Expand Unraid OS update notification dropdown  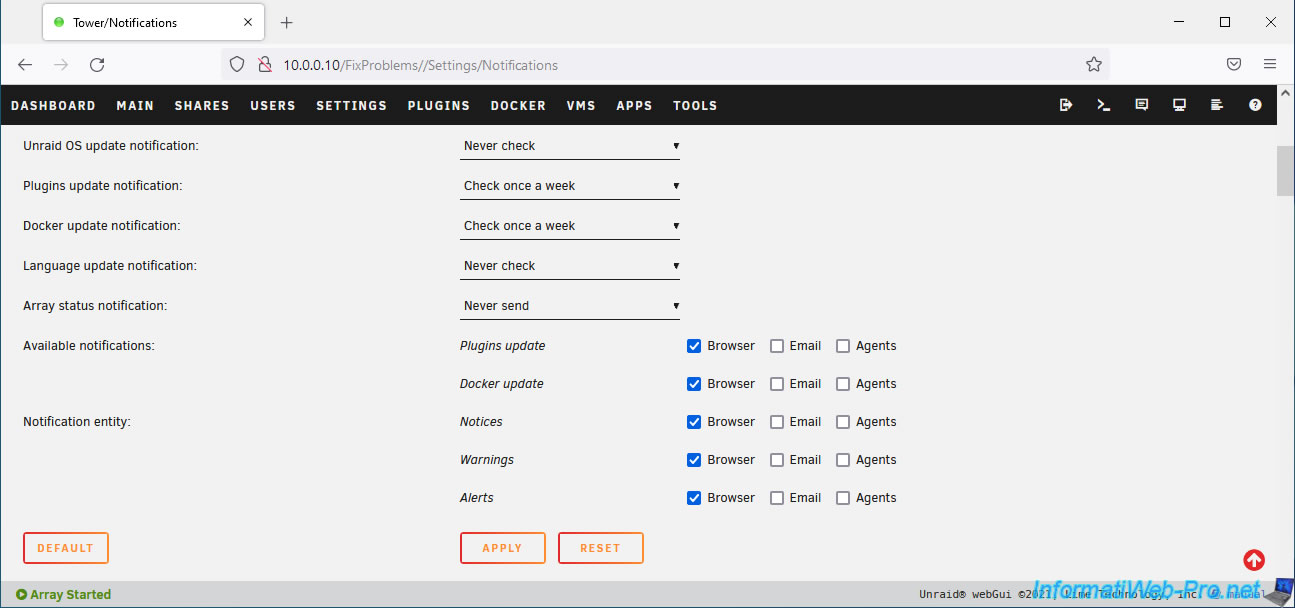pos(570,146)
